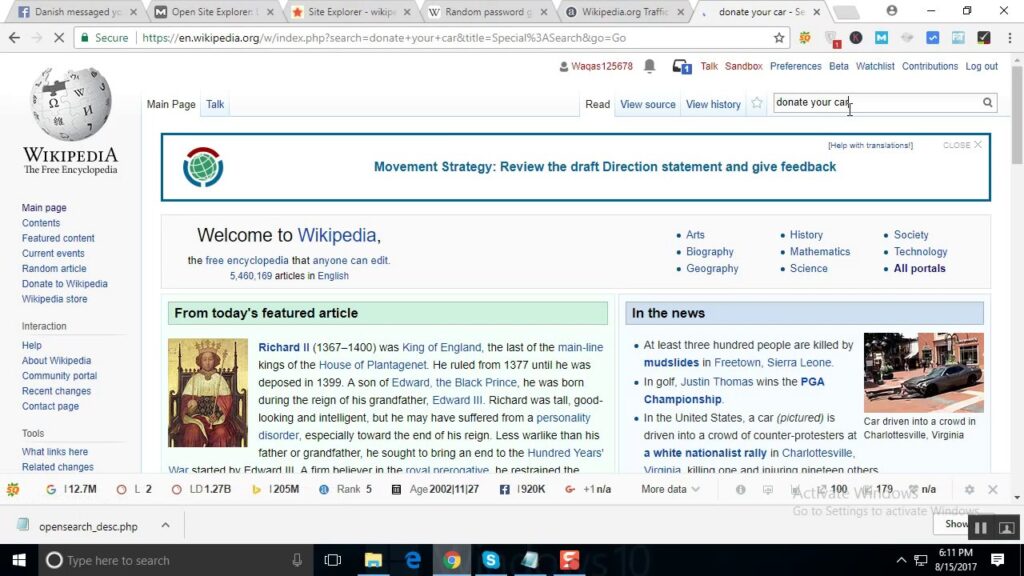The height and width of the screenshot is (576, 1024).
Task: Click Help with translations link
Action: 871,145
